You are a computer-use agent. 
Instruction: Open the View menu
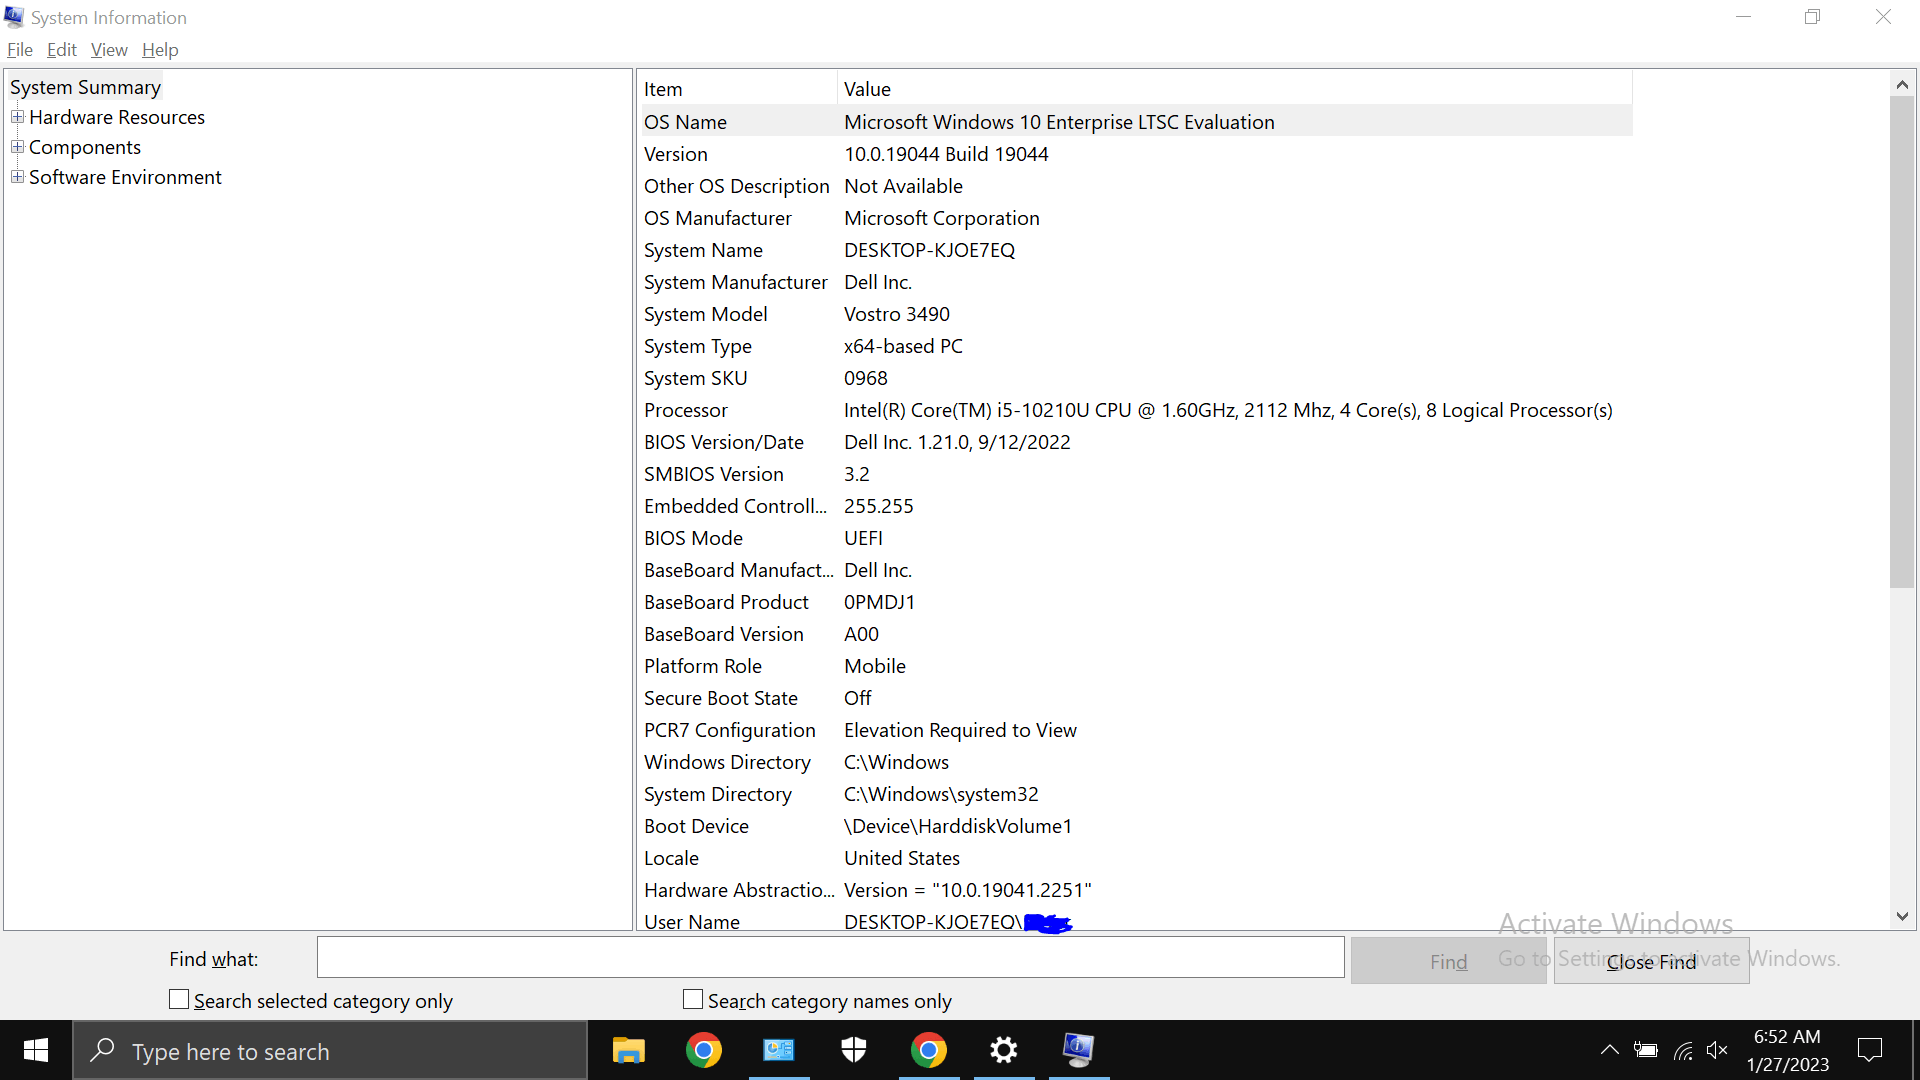pyautogui.click(x=109, y=50)
